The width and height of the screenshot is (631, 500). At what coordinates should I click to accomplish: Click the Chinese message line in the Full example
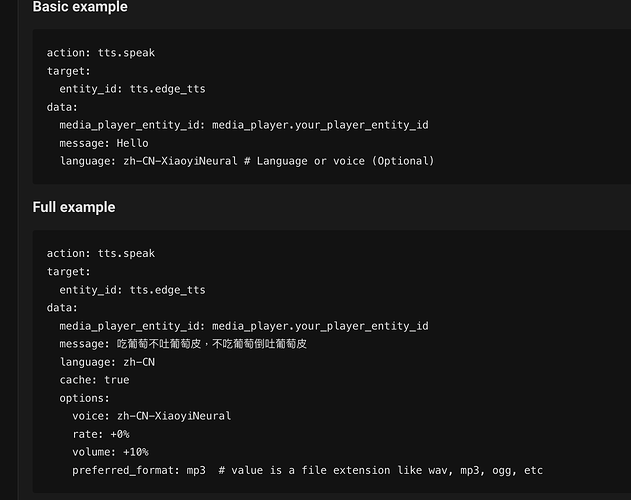(182, 344)
